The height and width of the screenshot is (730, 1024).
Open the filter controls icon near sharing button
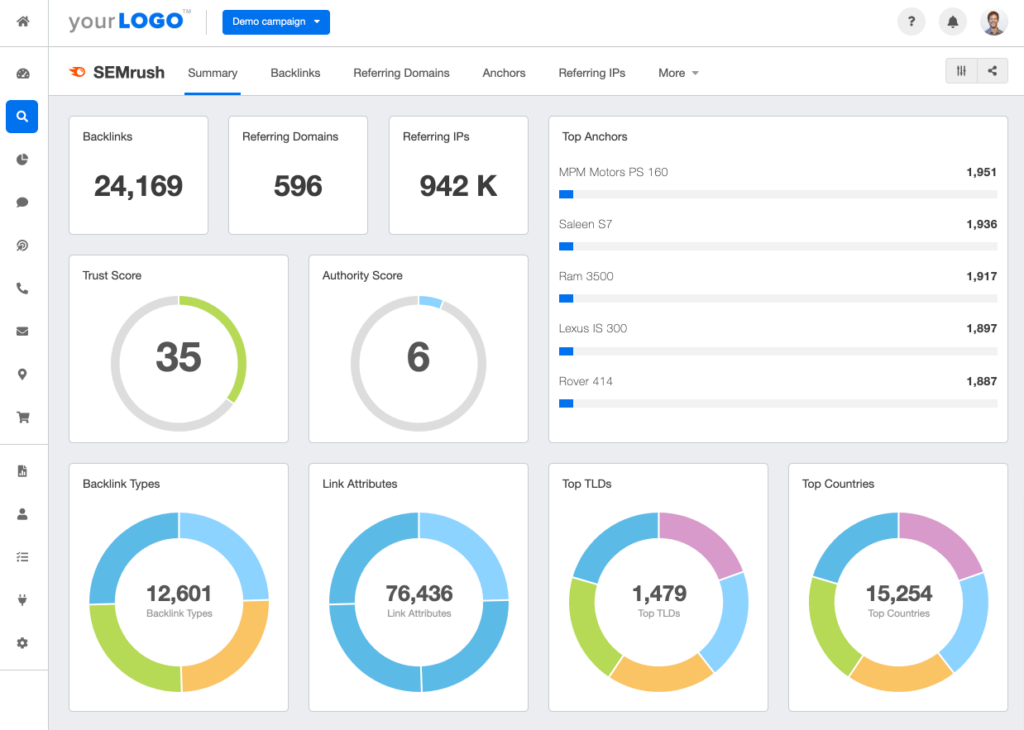[961, 71]
